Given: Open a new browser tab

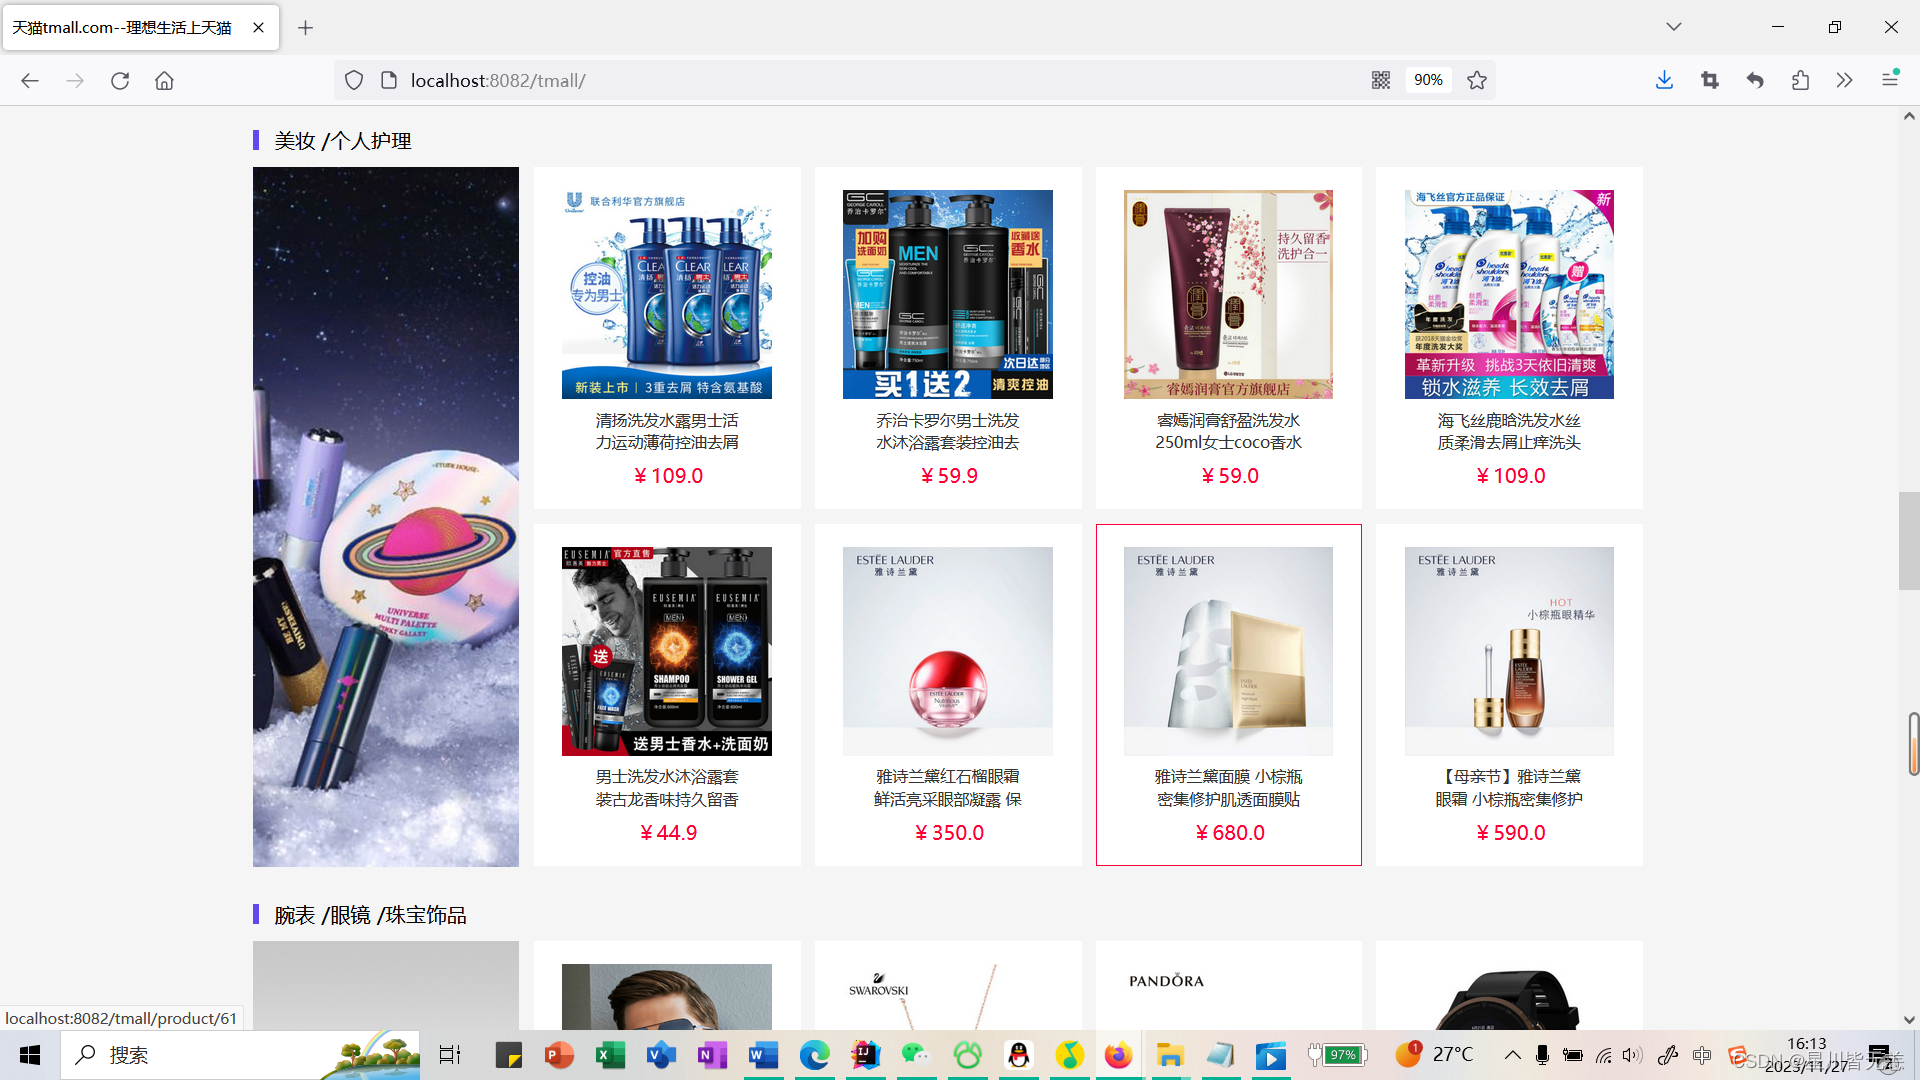Looking at the screenshot, I should click(x=306, y=28).
